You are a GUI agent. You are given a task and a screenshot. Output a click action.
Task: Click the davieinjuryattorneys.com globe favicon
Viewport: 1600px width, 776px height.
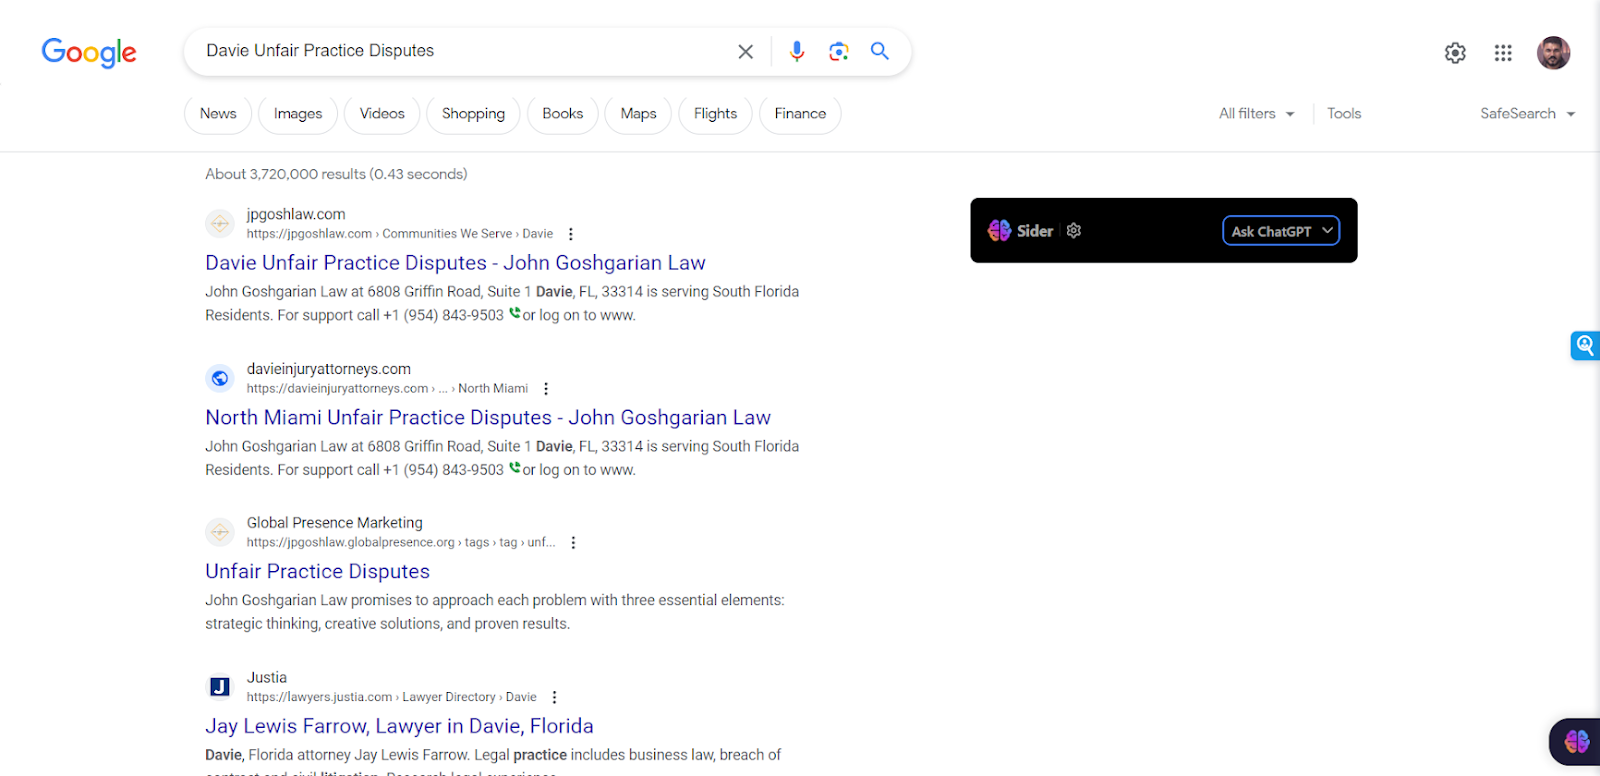220,378
